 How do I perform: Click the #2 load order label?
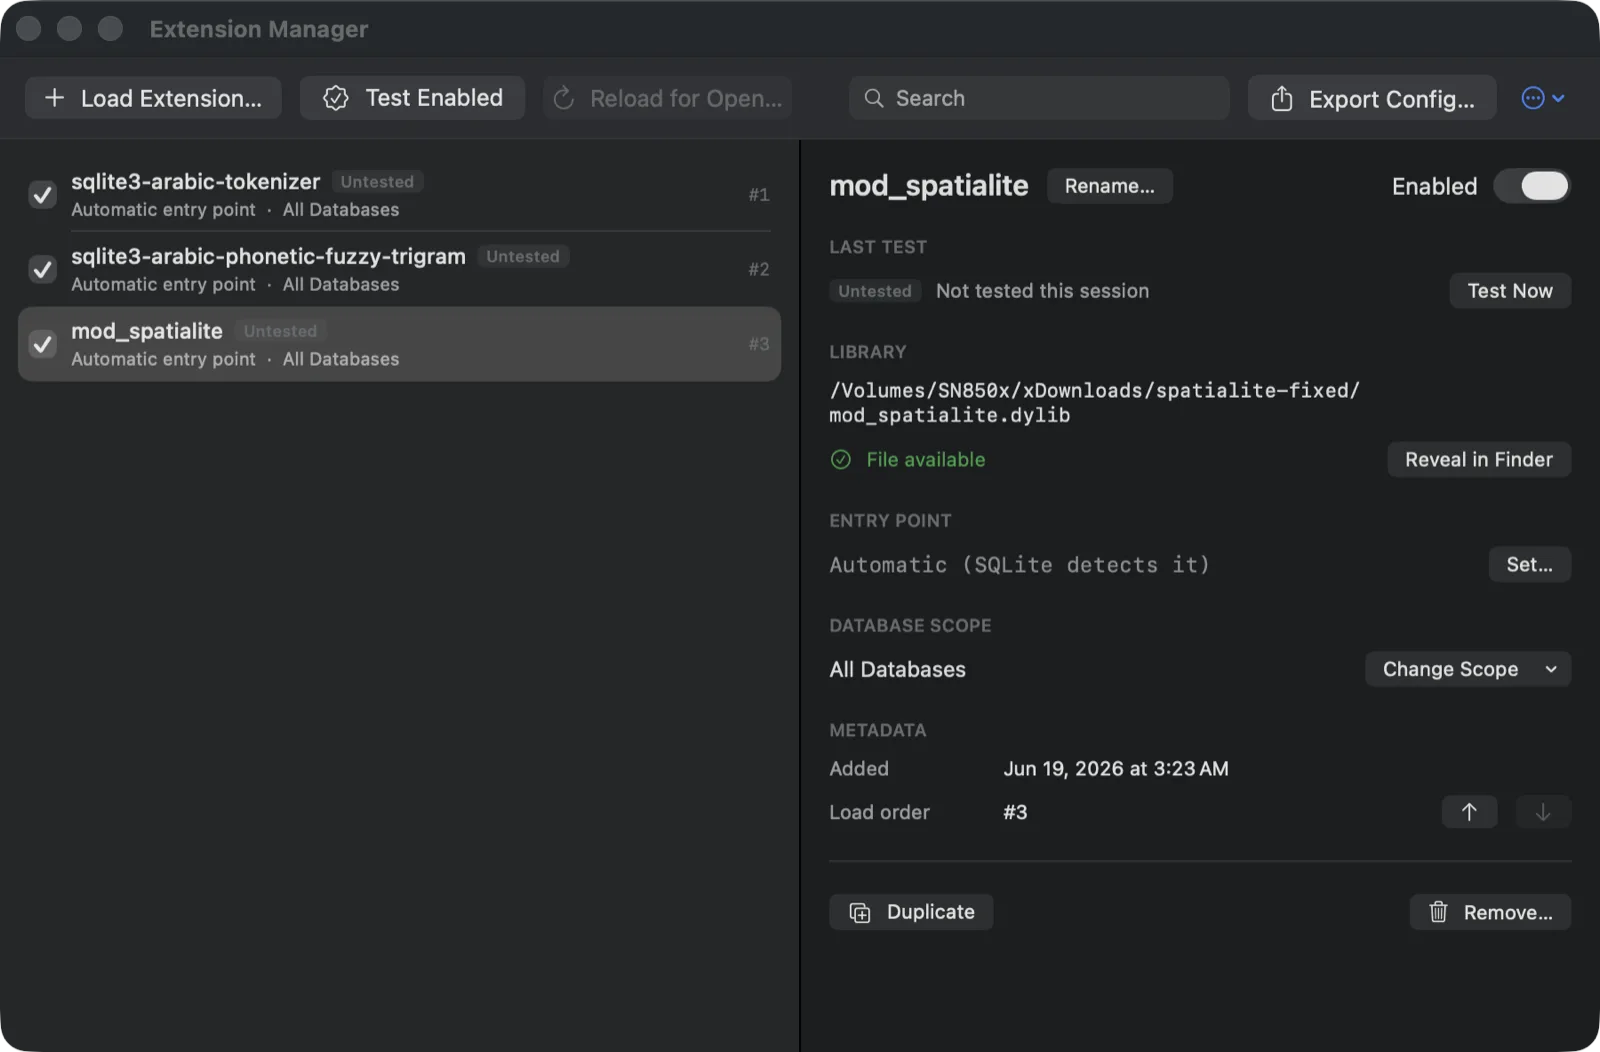759,269
